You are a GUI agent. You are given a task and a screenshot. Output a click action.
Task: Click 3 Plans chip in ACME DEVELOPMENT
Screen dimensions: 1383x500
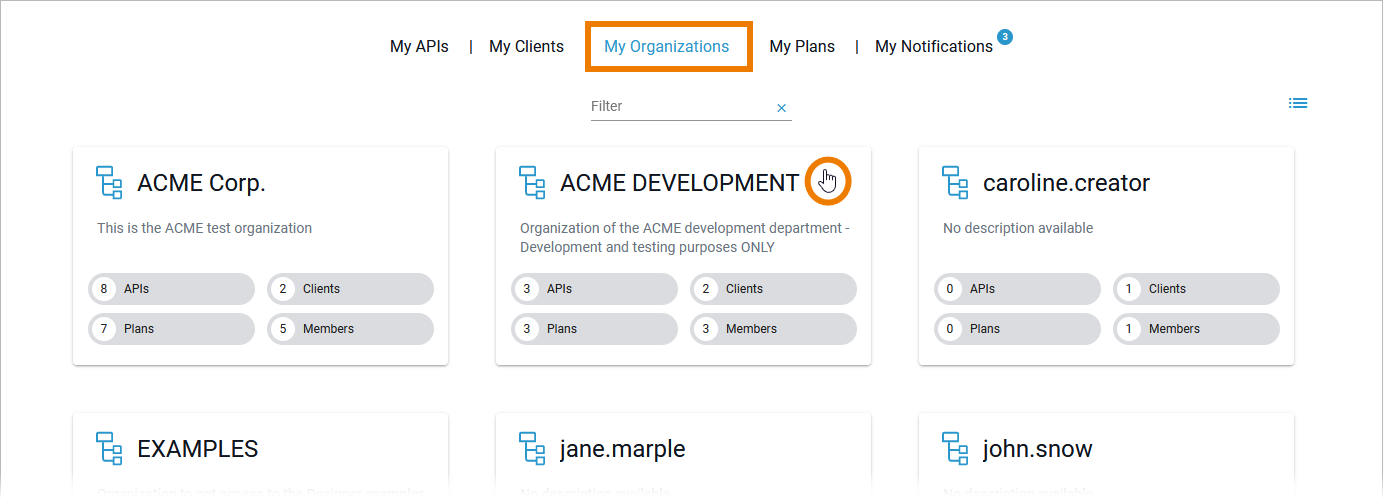(594, 329)
